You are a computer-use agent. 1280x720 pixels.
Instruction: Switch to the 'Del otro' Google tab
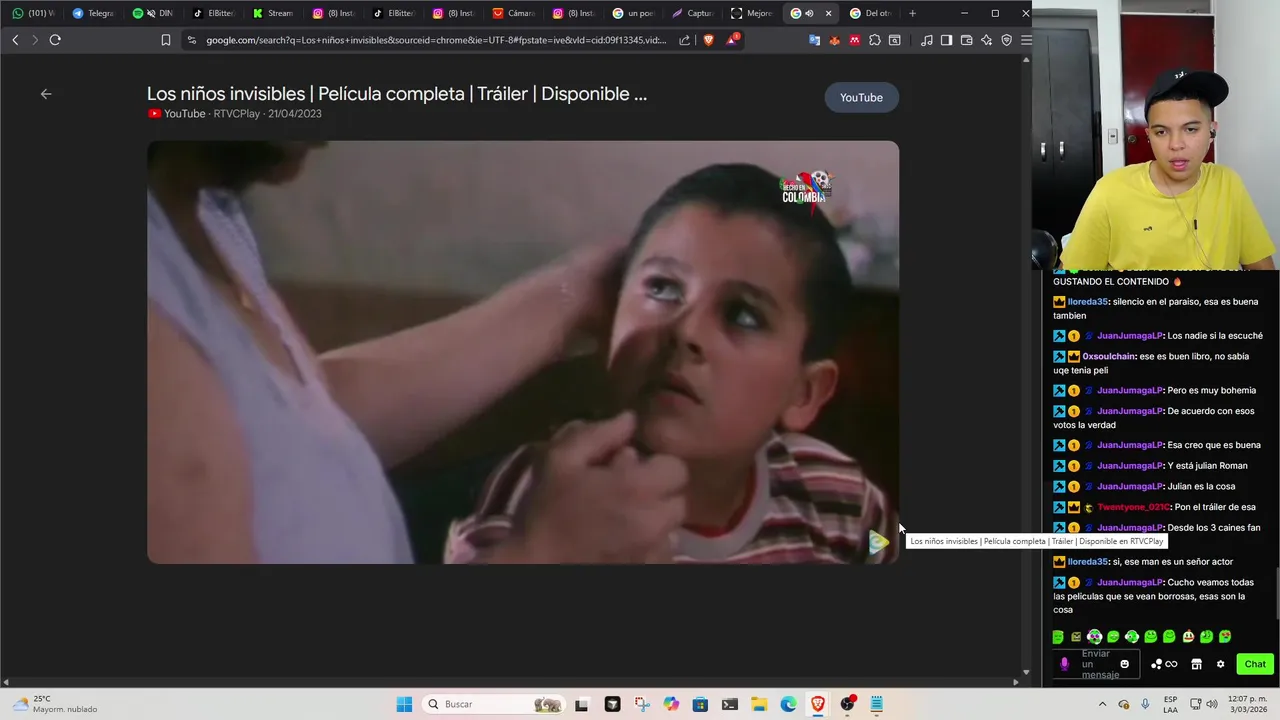click(871, 13)
